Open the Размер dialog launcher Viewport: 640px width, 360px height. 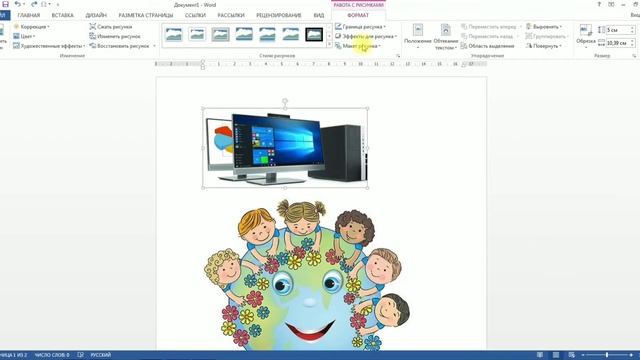634,56
